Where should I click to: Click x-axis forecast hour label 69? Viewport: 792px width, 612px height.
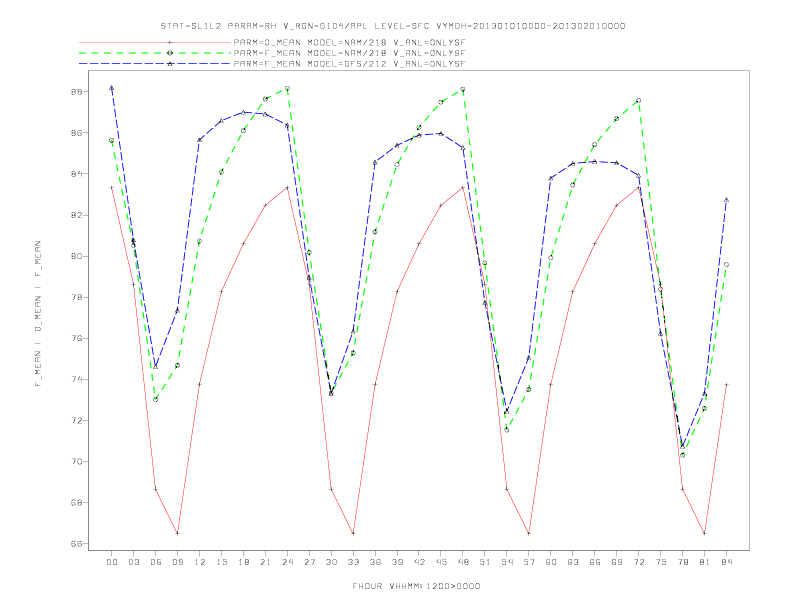tap(617, 562)
